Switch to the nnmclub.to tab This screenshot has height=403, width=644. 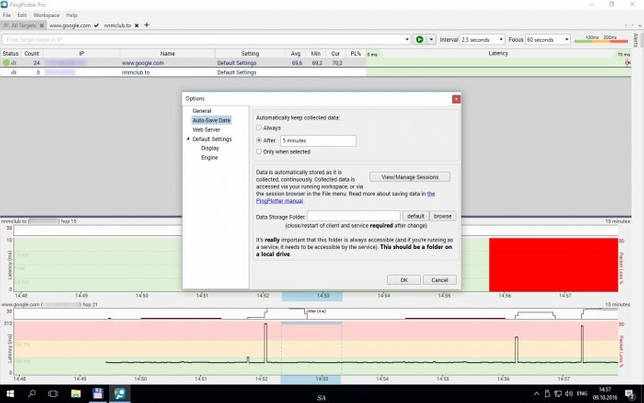click(117, 25)
